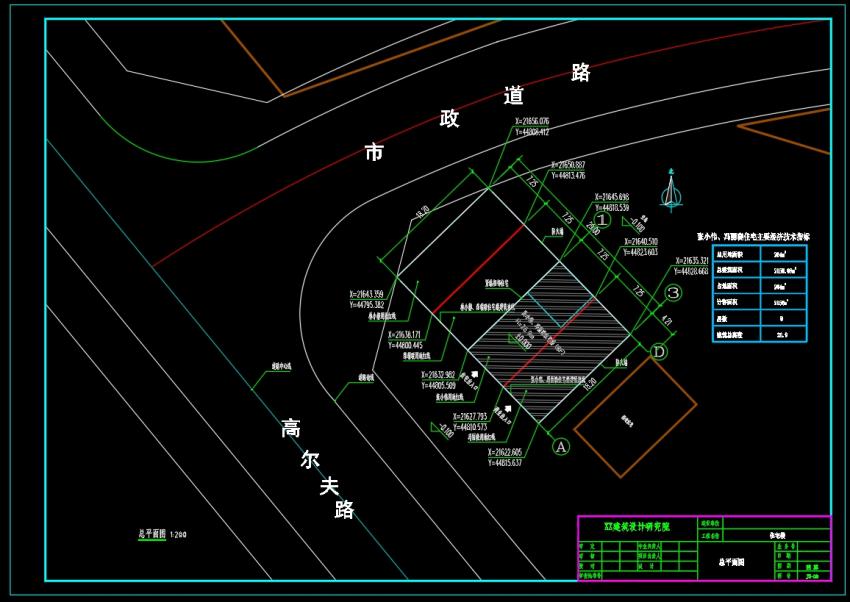850x602 pixels.
Task: Select coordinate text X=21645.698
Action: click(x=611, y=197)
